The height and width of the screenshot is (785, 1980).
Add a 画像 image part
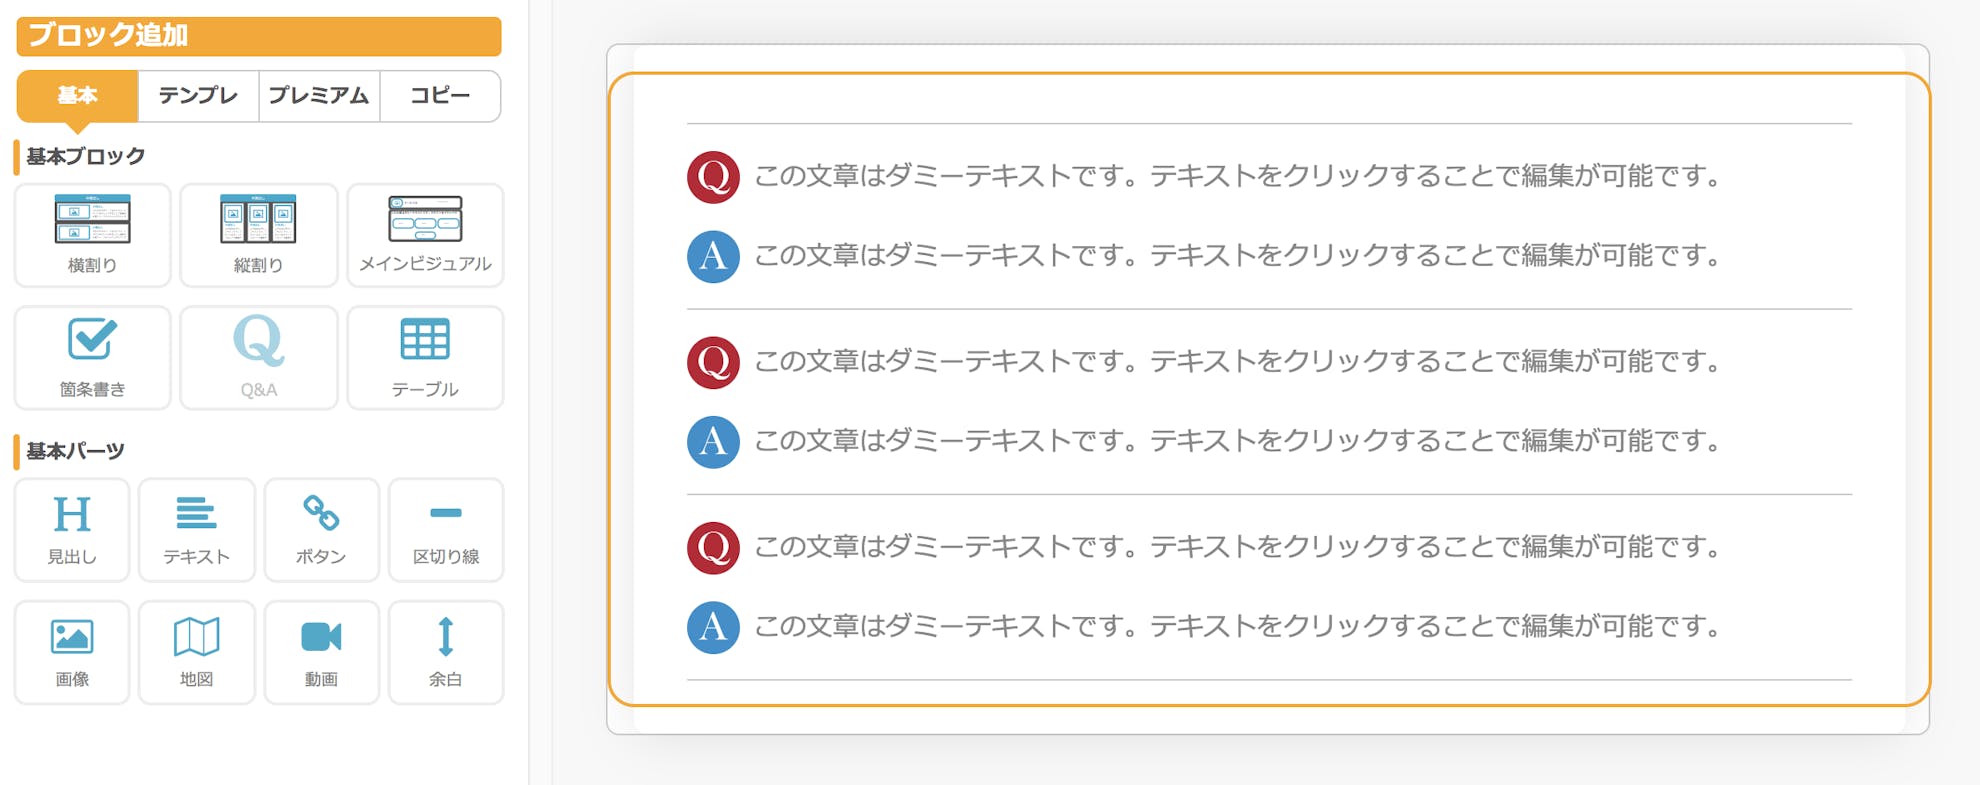point(72,653)
